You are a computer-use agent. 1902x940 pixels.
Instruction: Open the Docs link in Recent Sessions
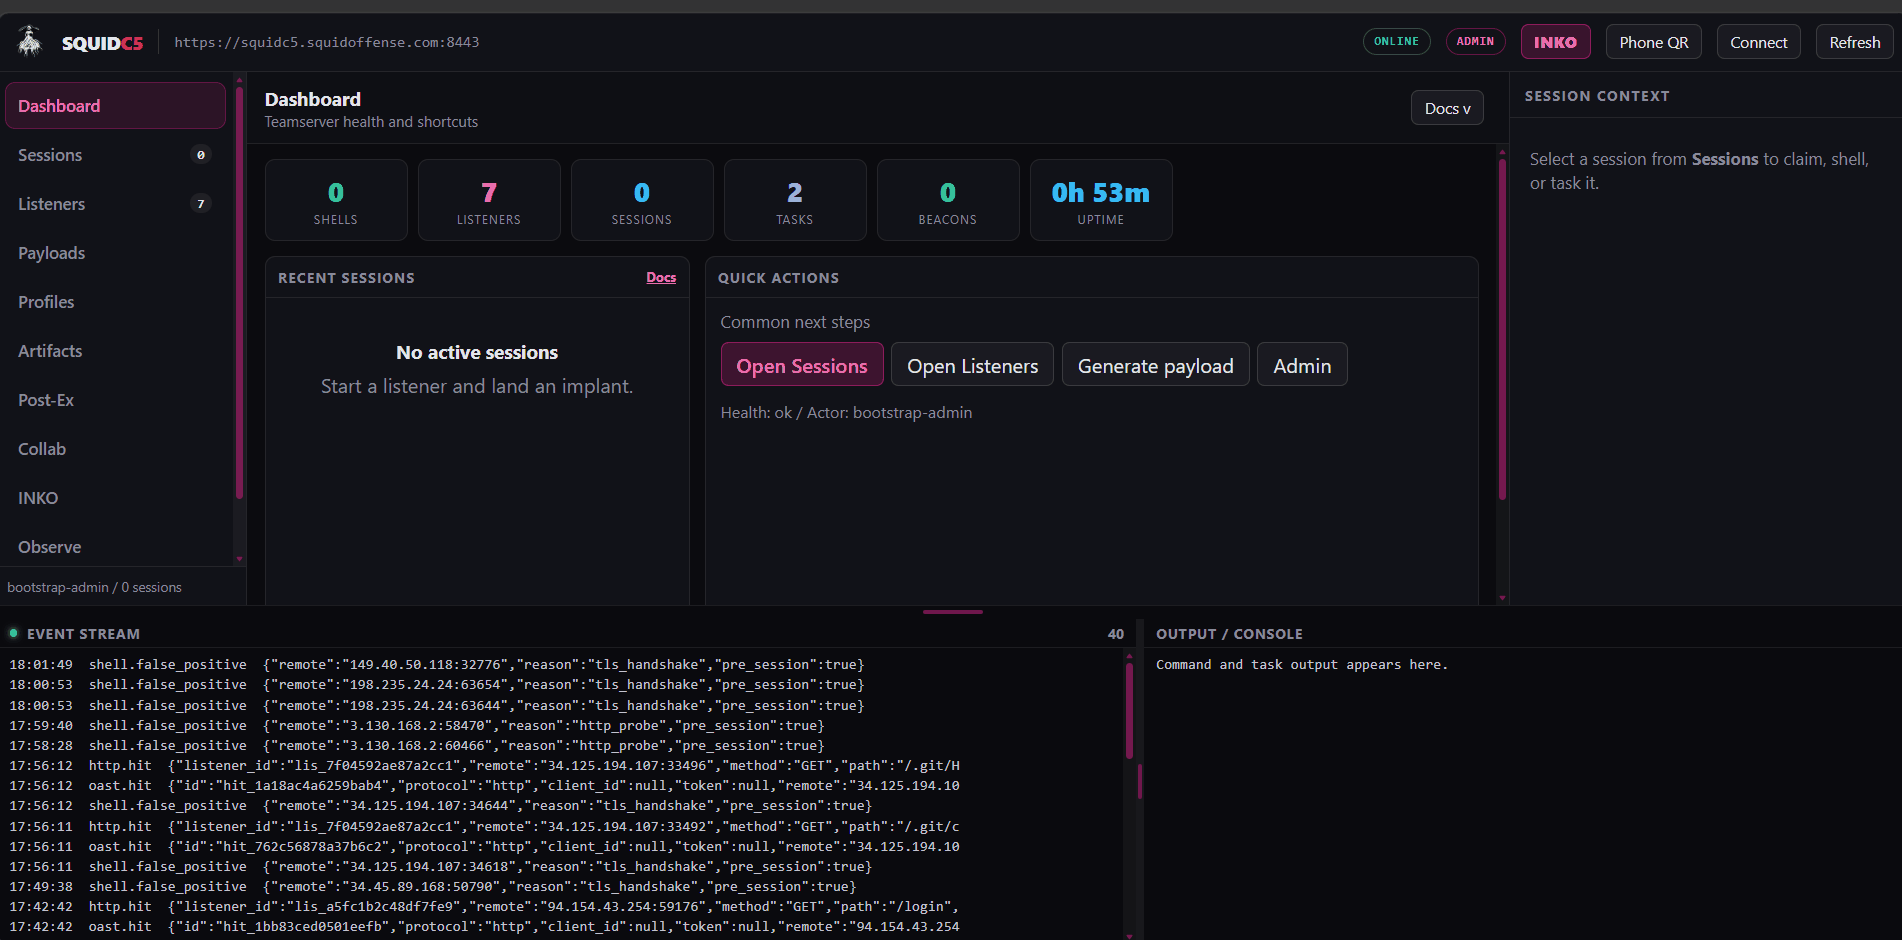coord(661,278)
